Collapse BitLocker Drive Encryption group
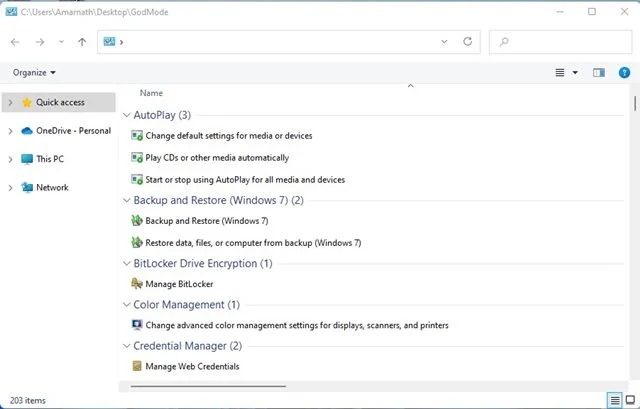The width and height of the screenshot is (640, 409). (x=127, y=263)
